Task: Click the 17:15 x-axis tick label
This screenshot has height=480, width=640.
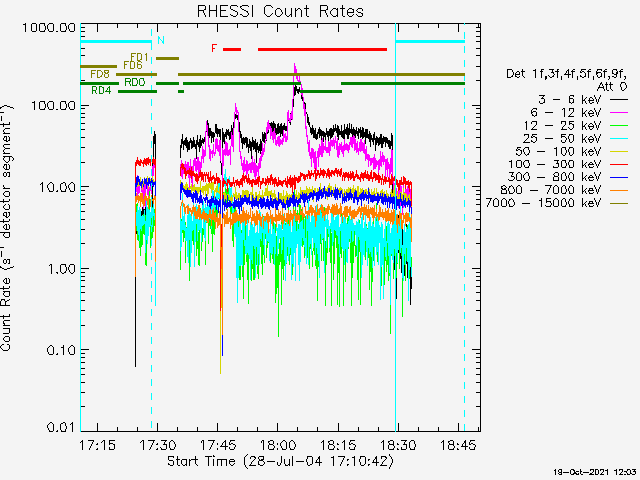Action: (x=97, y=445)
